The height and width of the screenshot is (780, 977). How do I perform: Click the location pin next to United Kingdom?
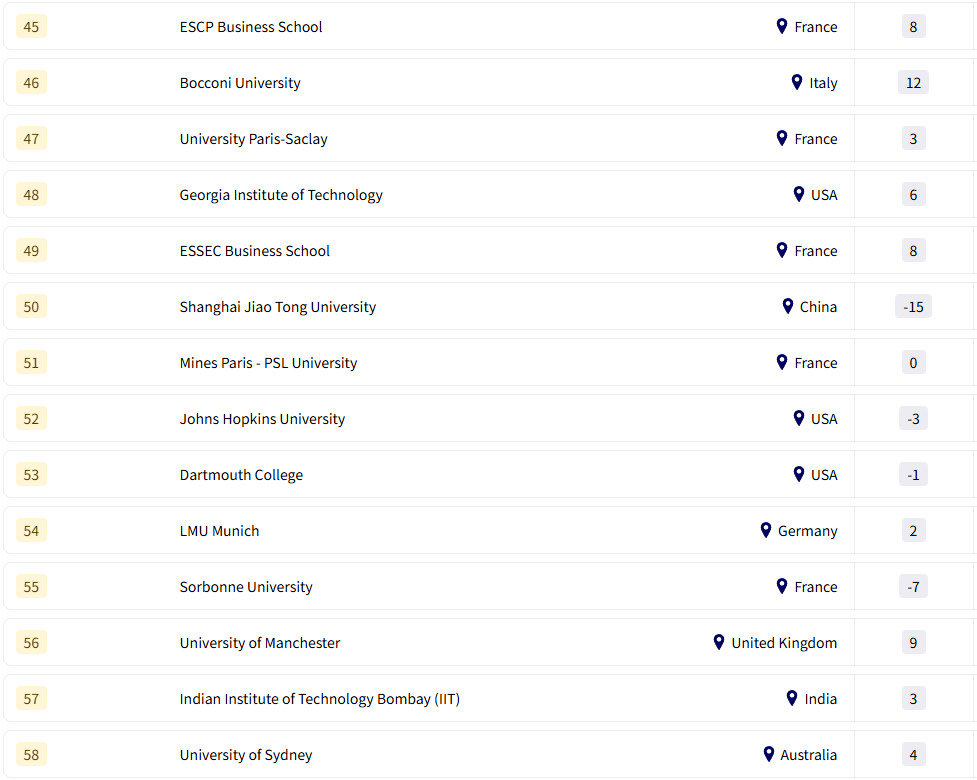[x=719, y=642]
